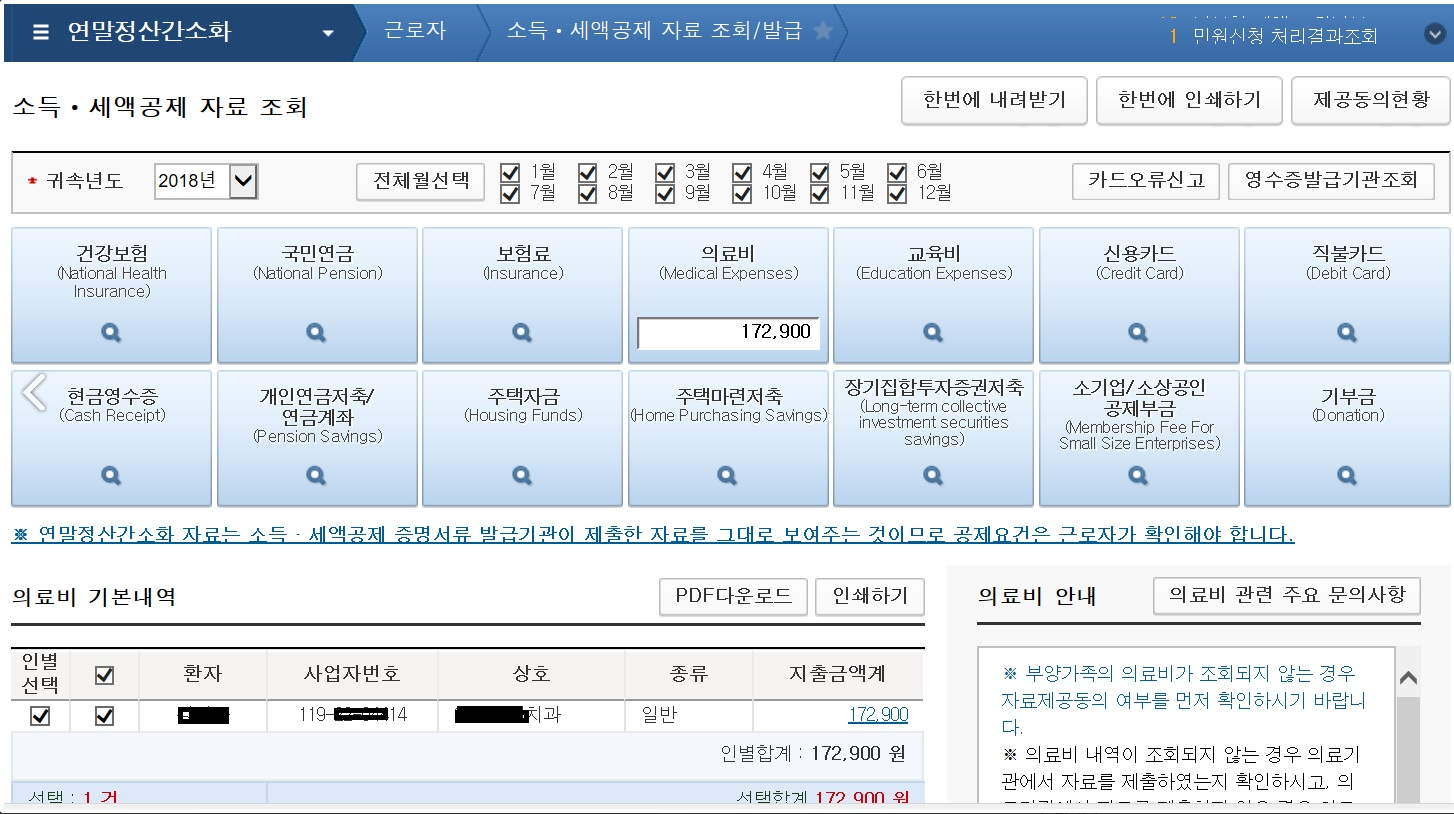The height and width of the screenshot is (814, 1454).
Task: Click magnifier icon on 현금영수증 card
Action: tap(111, 475)
